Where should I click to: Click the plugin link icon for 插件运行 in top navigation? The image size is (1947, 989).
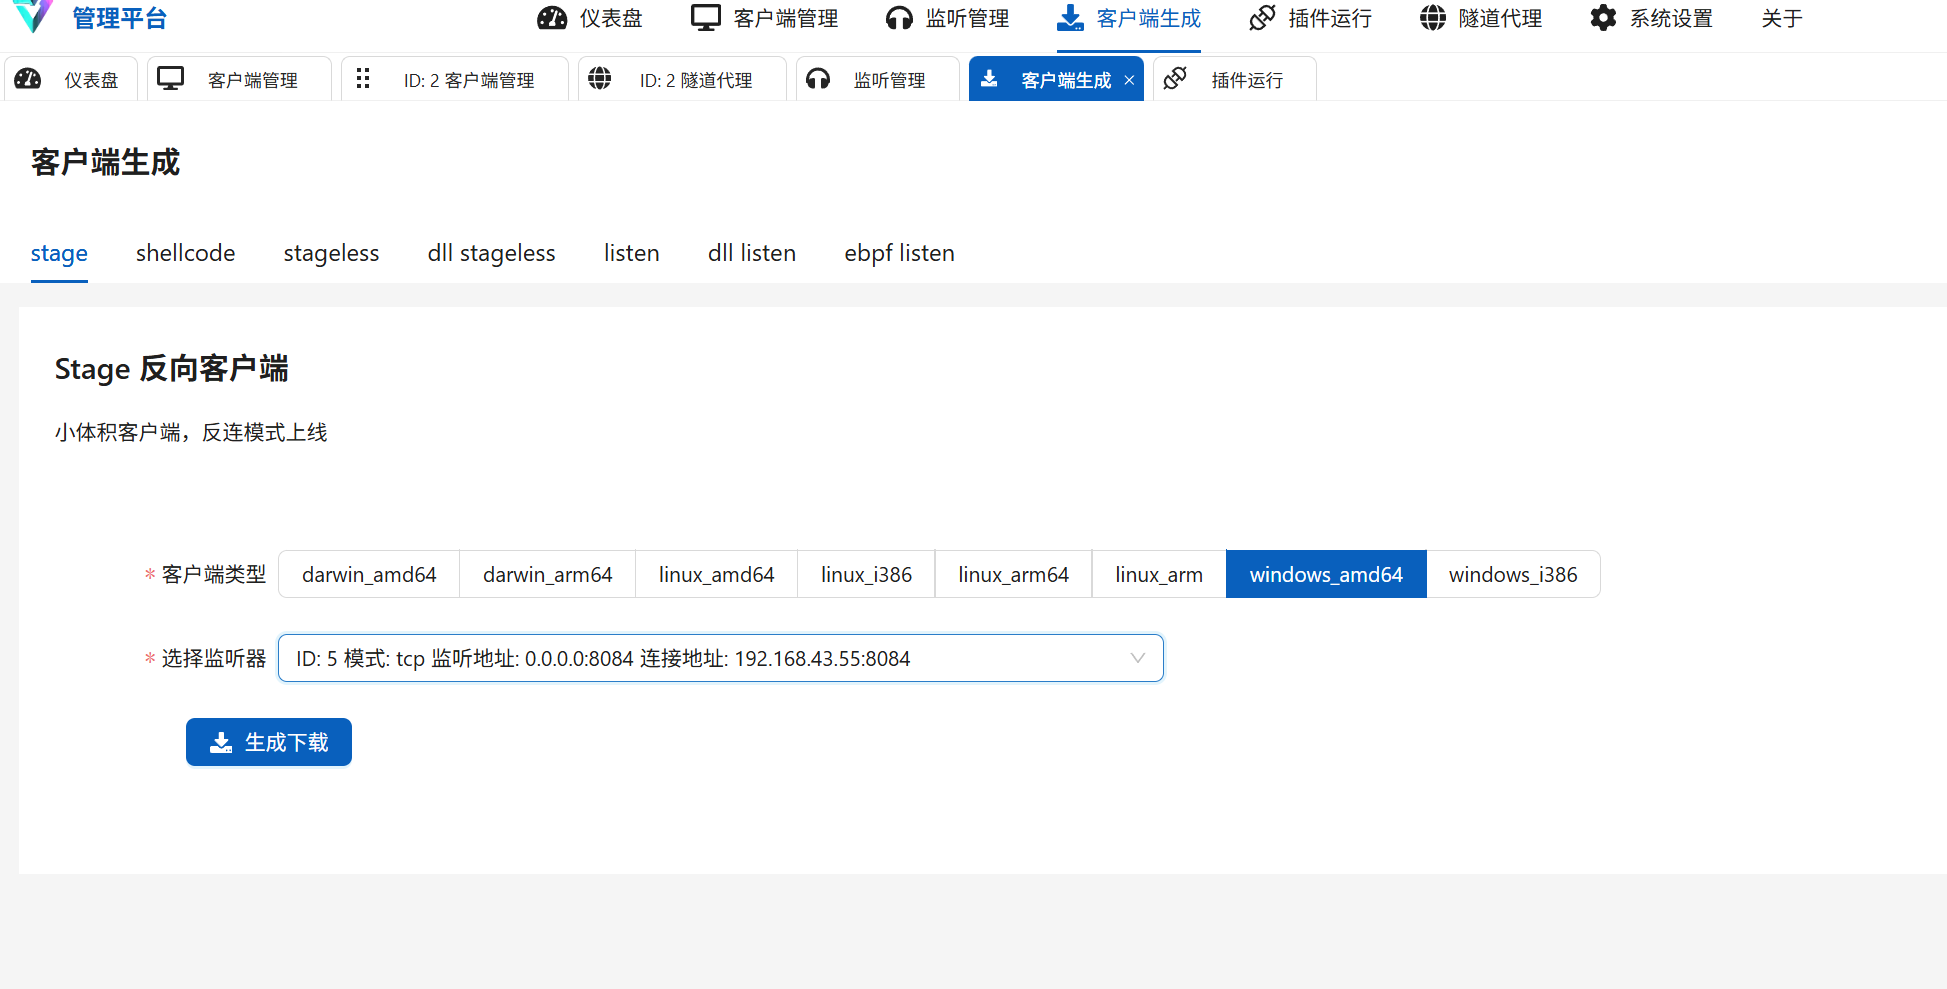tap(1262, 18)
